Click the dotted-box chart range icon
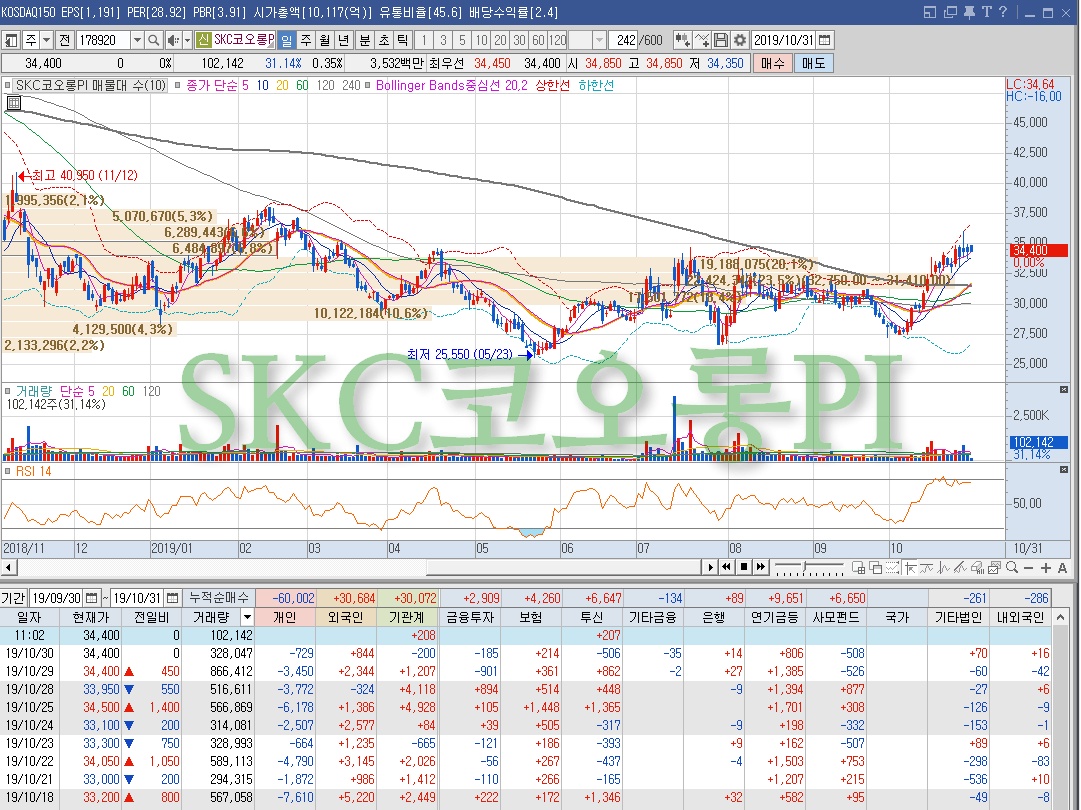 893,567
